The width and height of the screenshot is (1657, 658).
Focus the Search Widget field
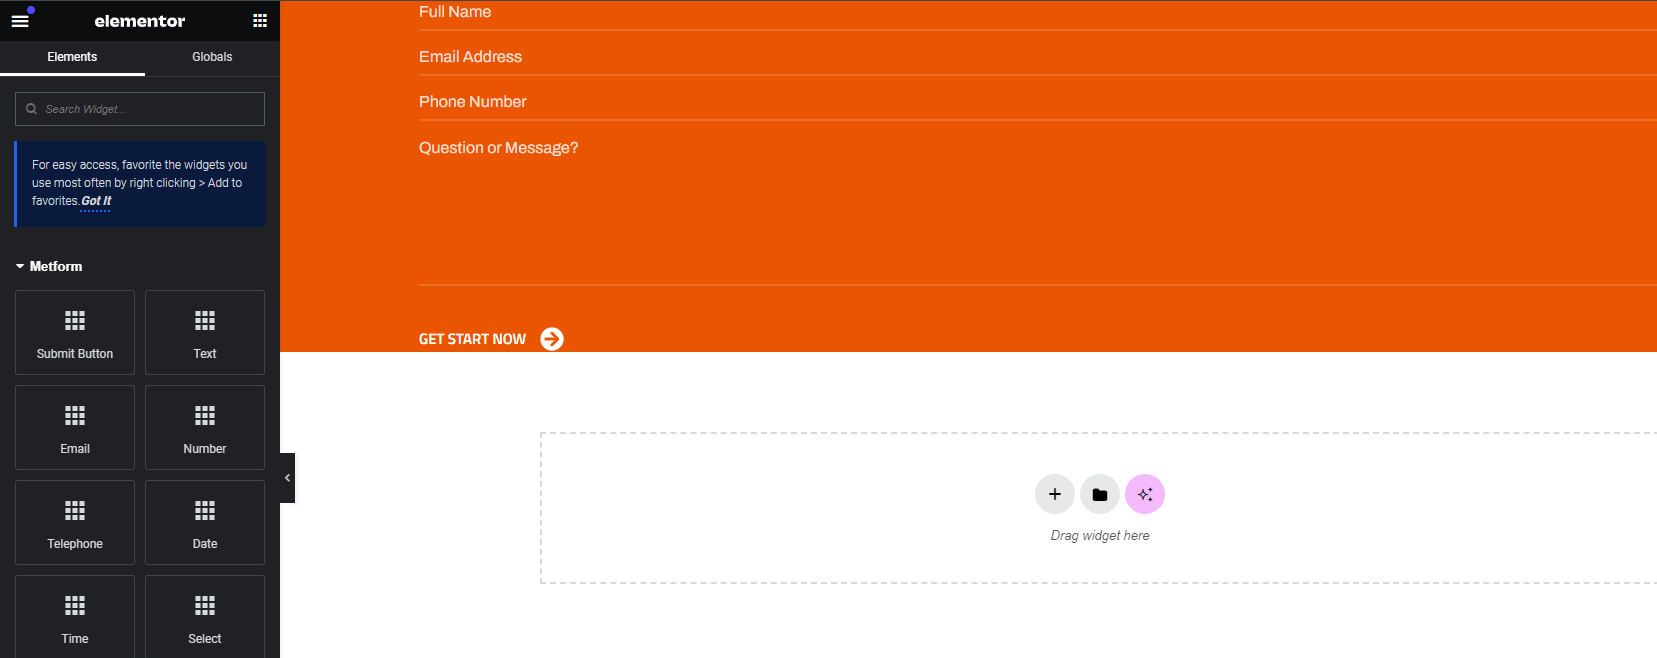pos(140,109)
